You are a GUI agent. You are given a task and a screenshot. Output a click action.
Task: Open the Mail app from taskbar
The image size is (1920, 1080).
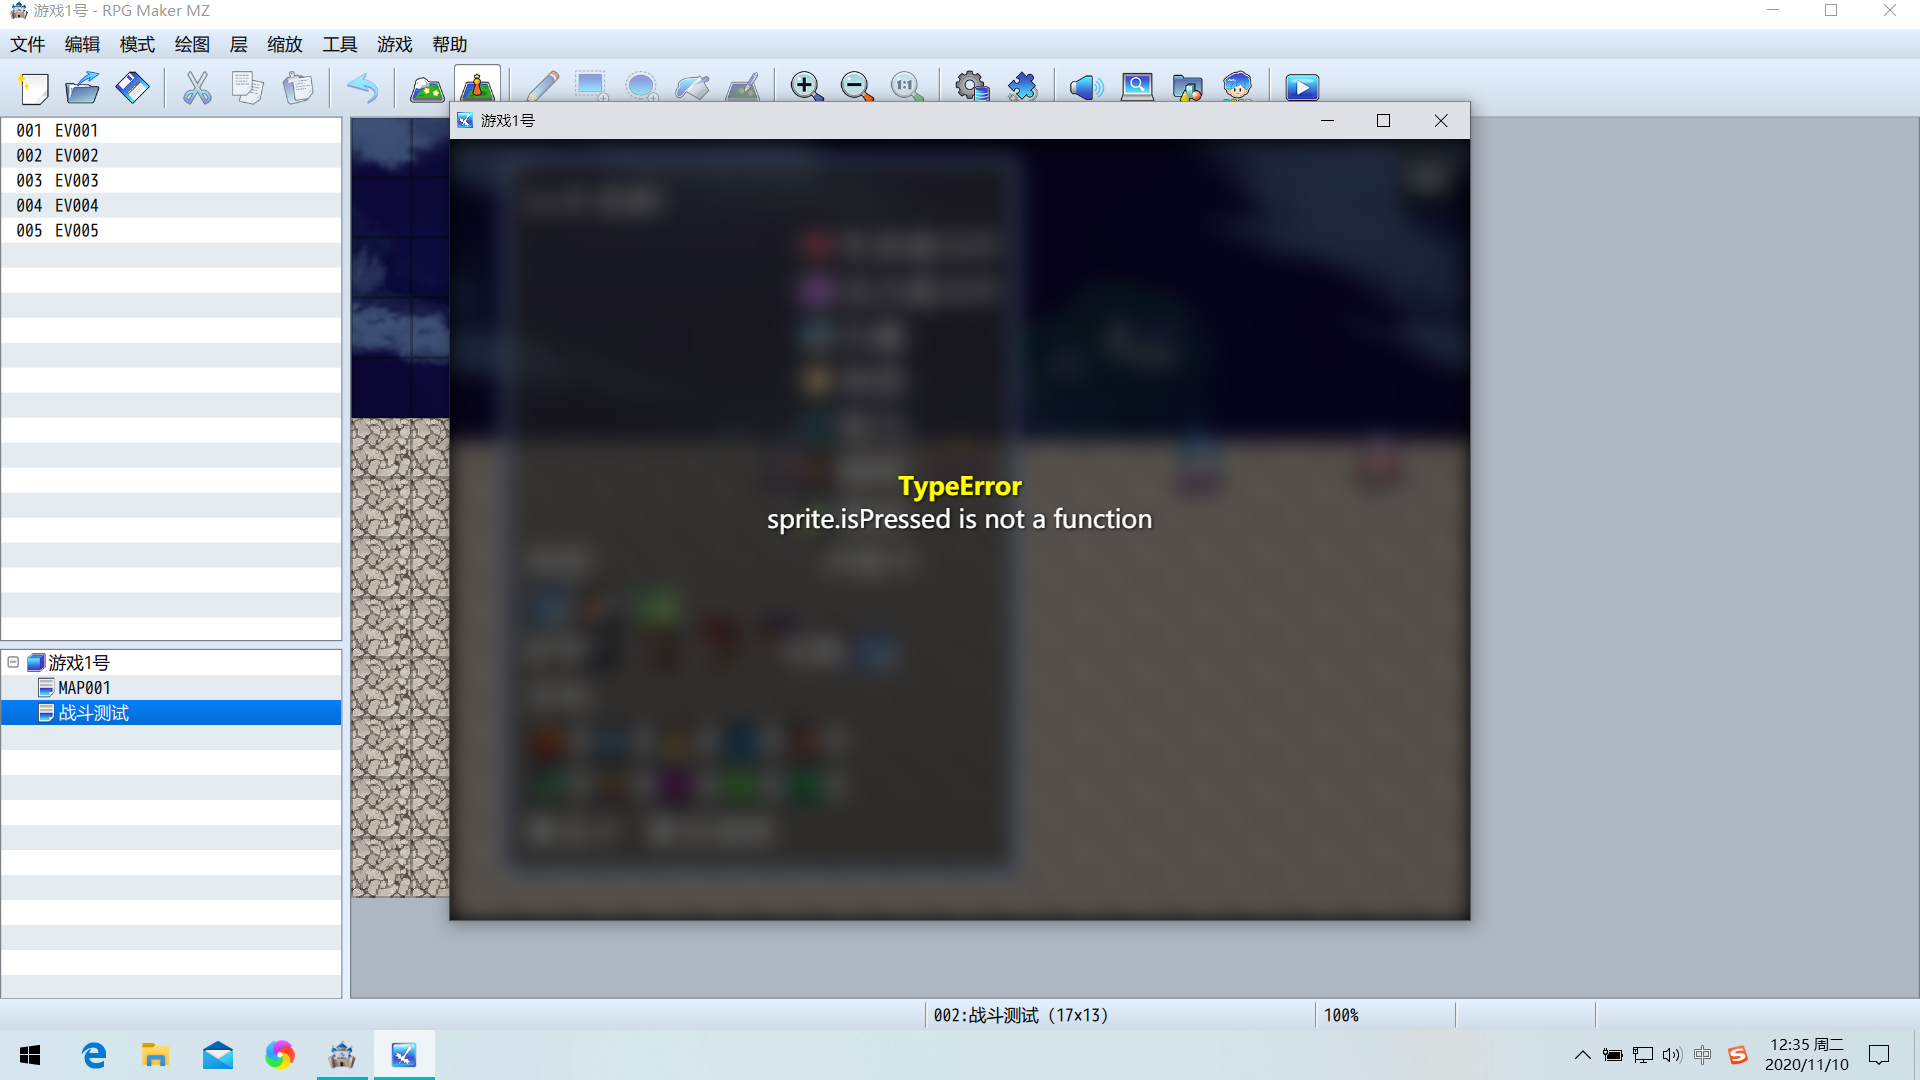(x=217, y=1055)
